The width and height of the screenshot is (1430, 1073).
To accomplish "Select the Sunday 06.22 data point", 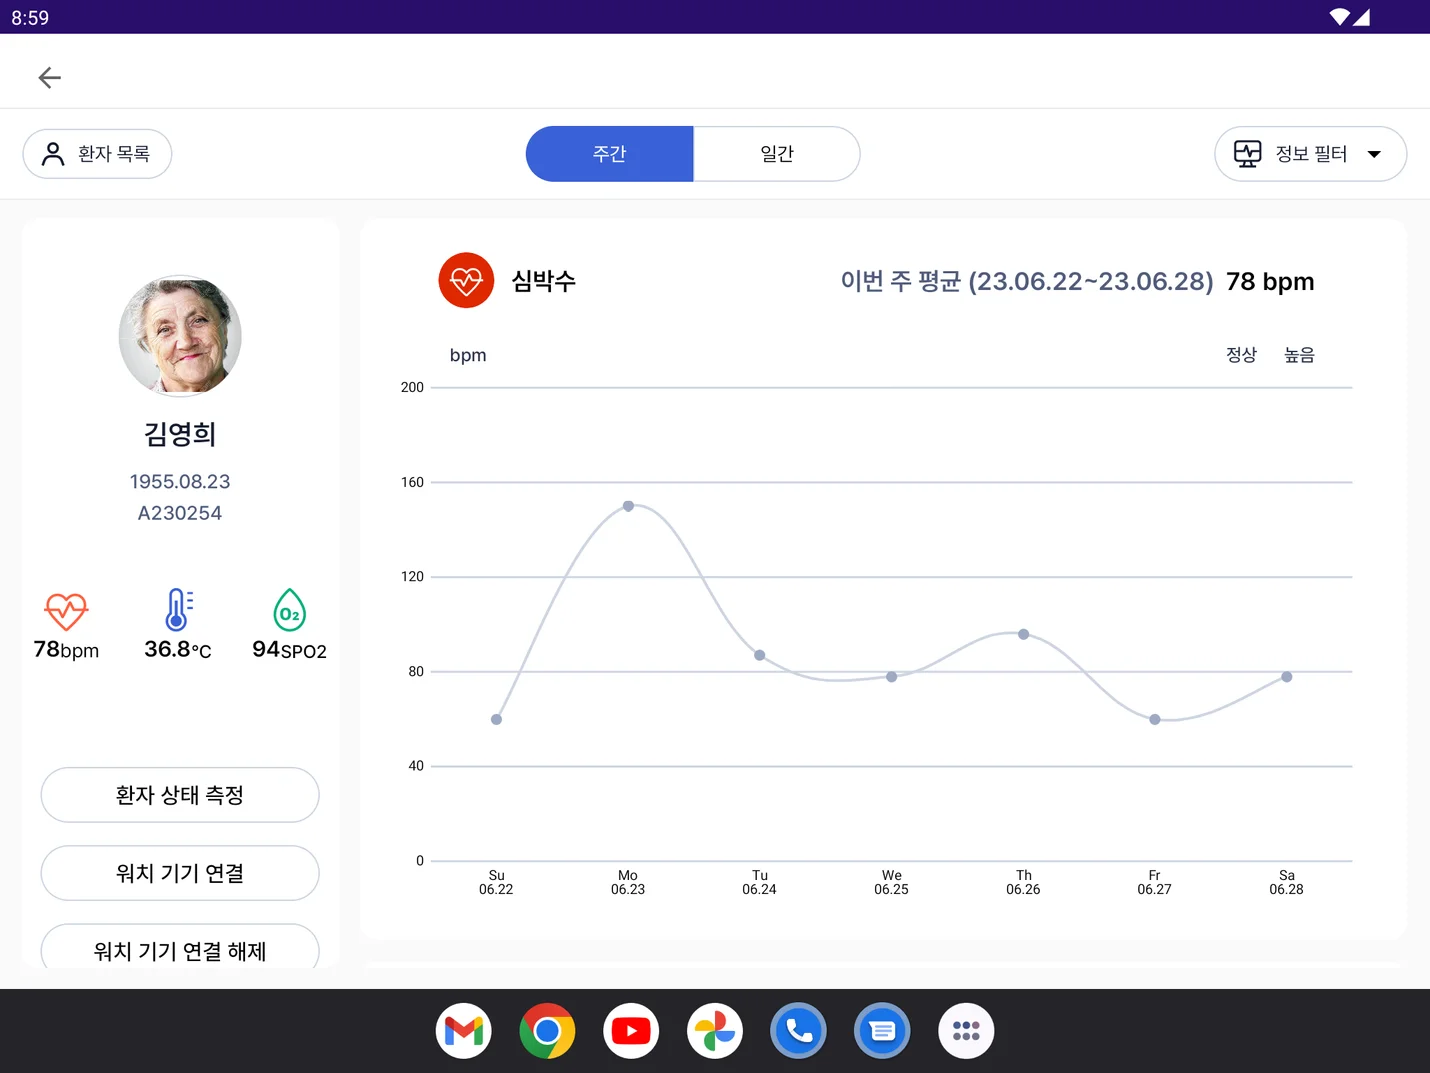I will pos(496,719).
